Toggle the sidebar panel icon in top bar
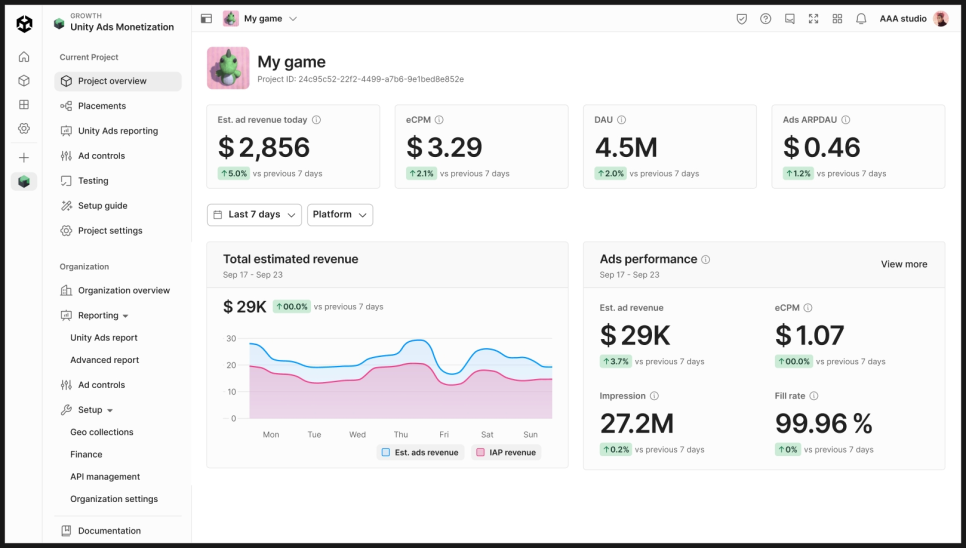 click(206, 18)
